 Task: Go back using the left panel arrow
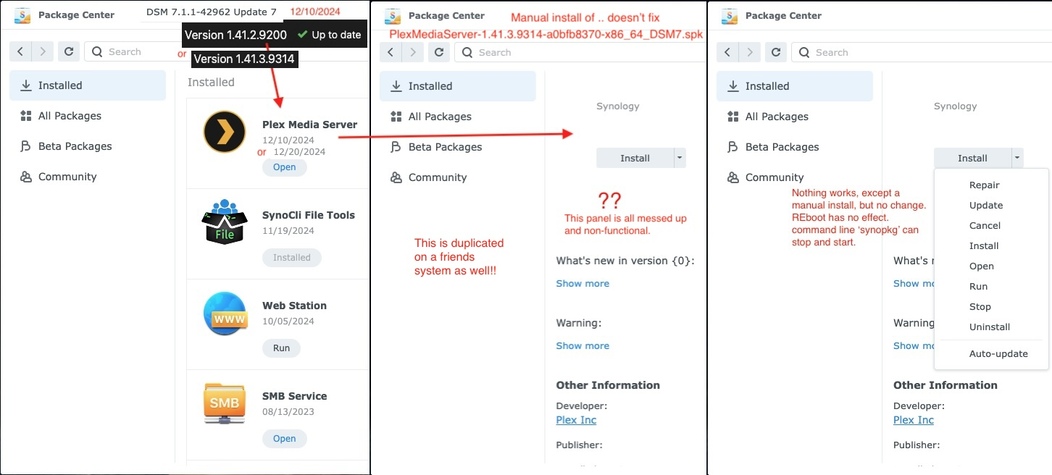(x=20, y=52)
